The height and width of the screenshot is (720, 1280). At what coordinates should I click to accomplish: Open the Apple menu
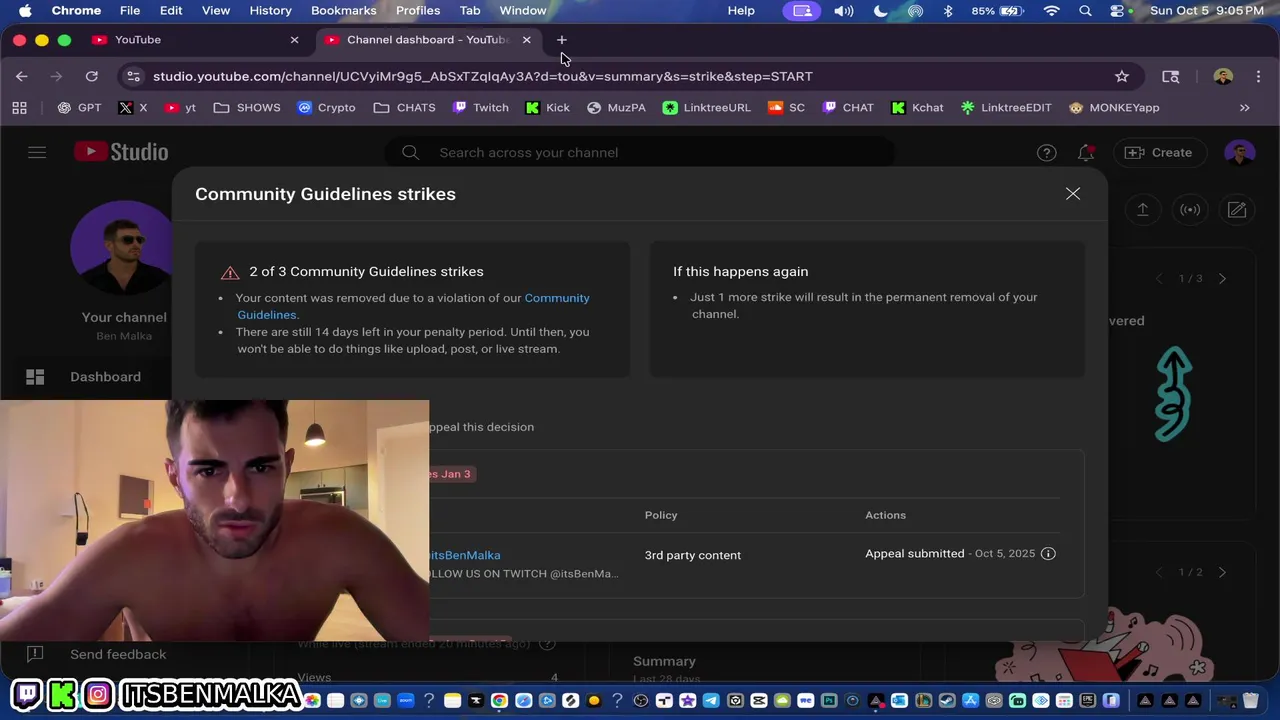pos(25,11)
